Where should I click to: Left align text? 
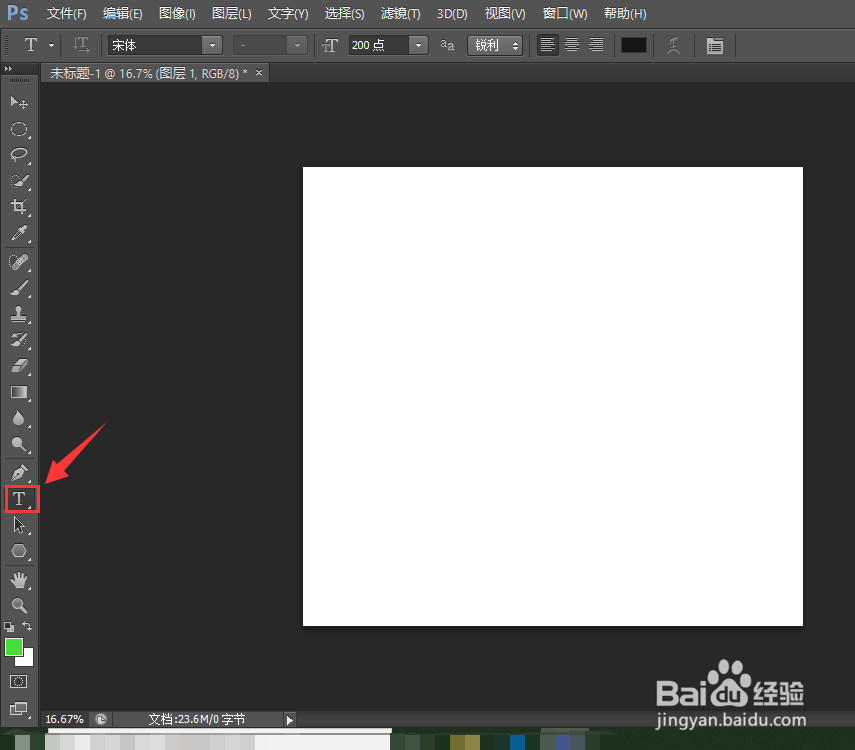(547, 45)
